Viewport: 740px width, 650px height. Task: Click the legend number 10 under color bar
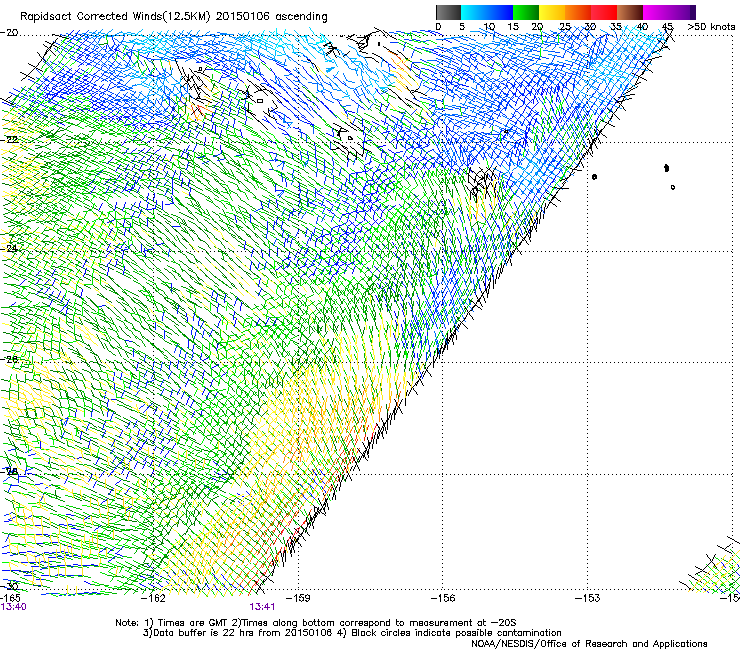coord(489,27)
